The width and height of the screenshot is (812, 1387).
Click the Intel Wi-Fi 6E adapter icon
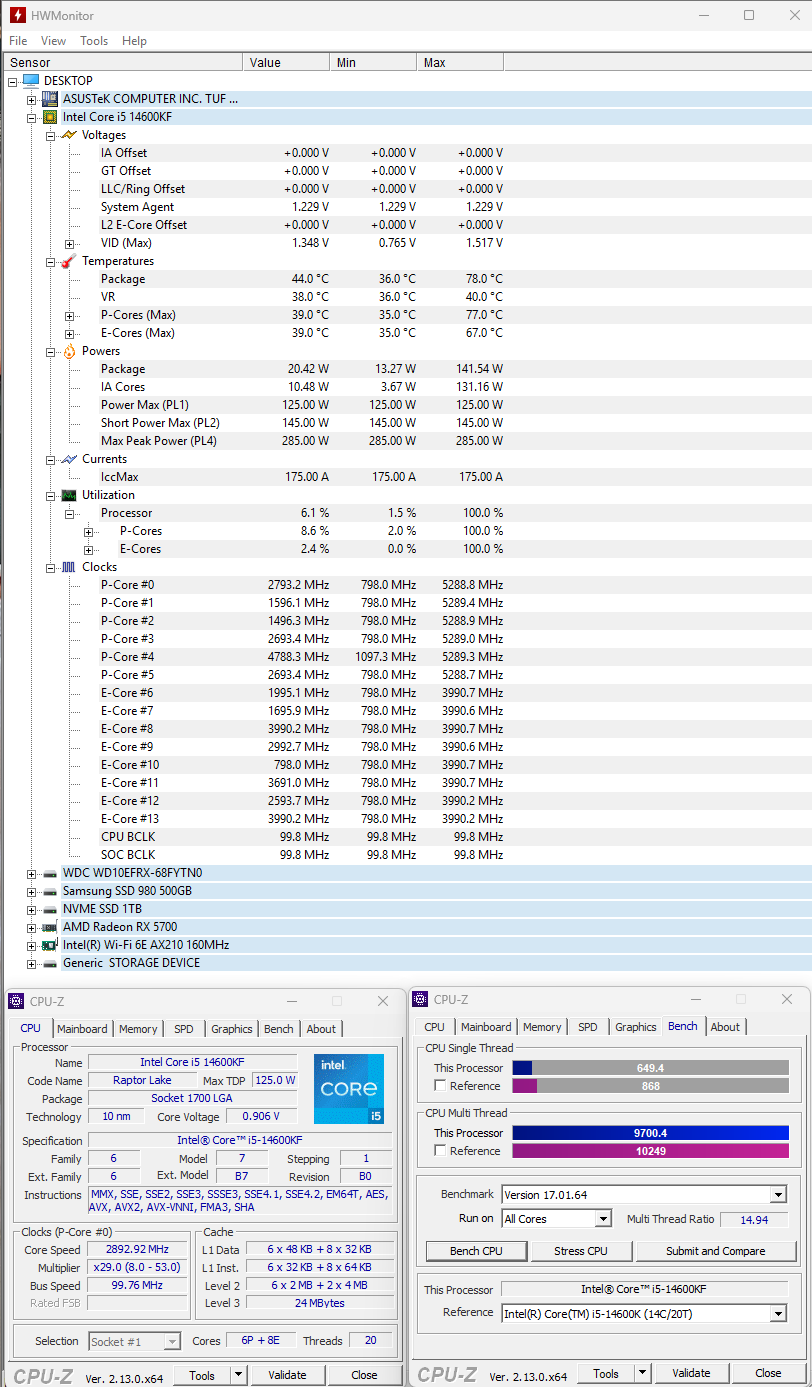coord(50,945)
